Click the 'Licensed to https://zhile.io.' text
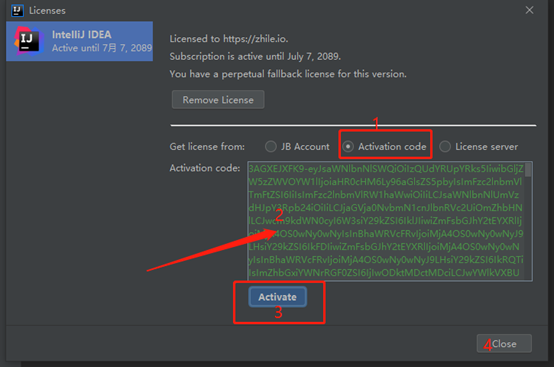The height and width of the screenshot is (367, 554). (x=229, y=39)
